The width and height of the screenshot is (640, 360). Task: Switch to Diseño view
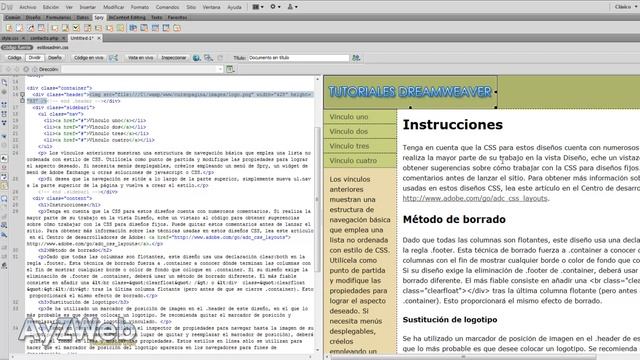[55, 58]
